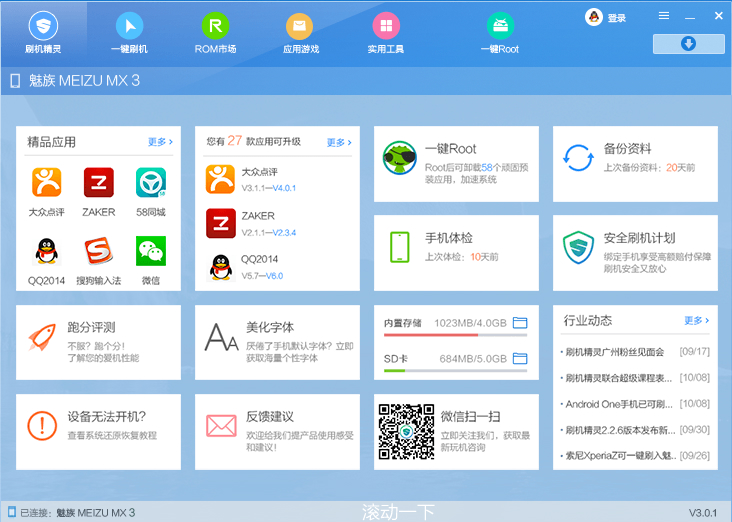Click version number V3.0.1
The image size is (732, 522).
point(703,513)
